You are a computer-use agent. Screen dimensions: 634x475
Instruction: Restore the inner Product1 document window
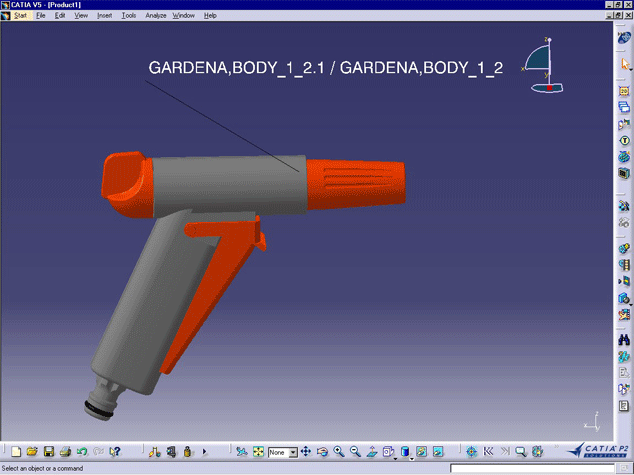click(619, 15)
